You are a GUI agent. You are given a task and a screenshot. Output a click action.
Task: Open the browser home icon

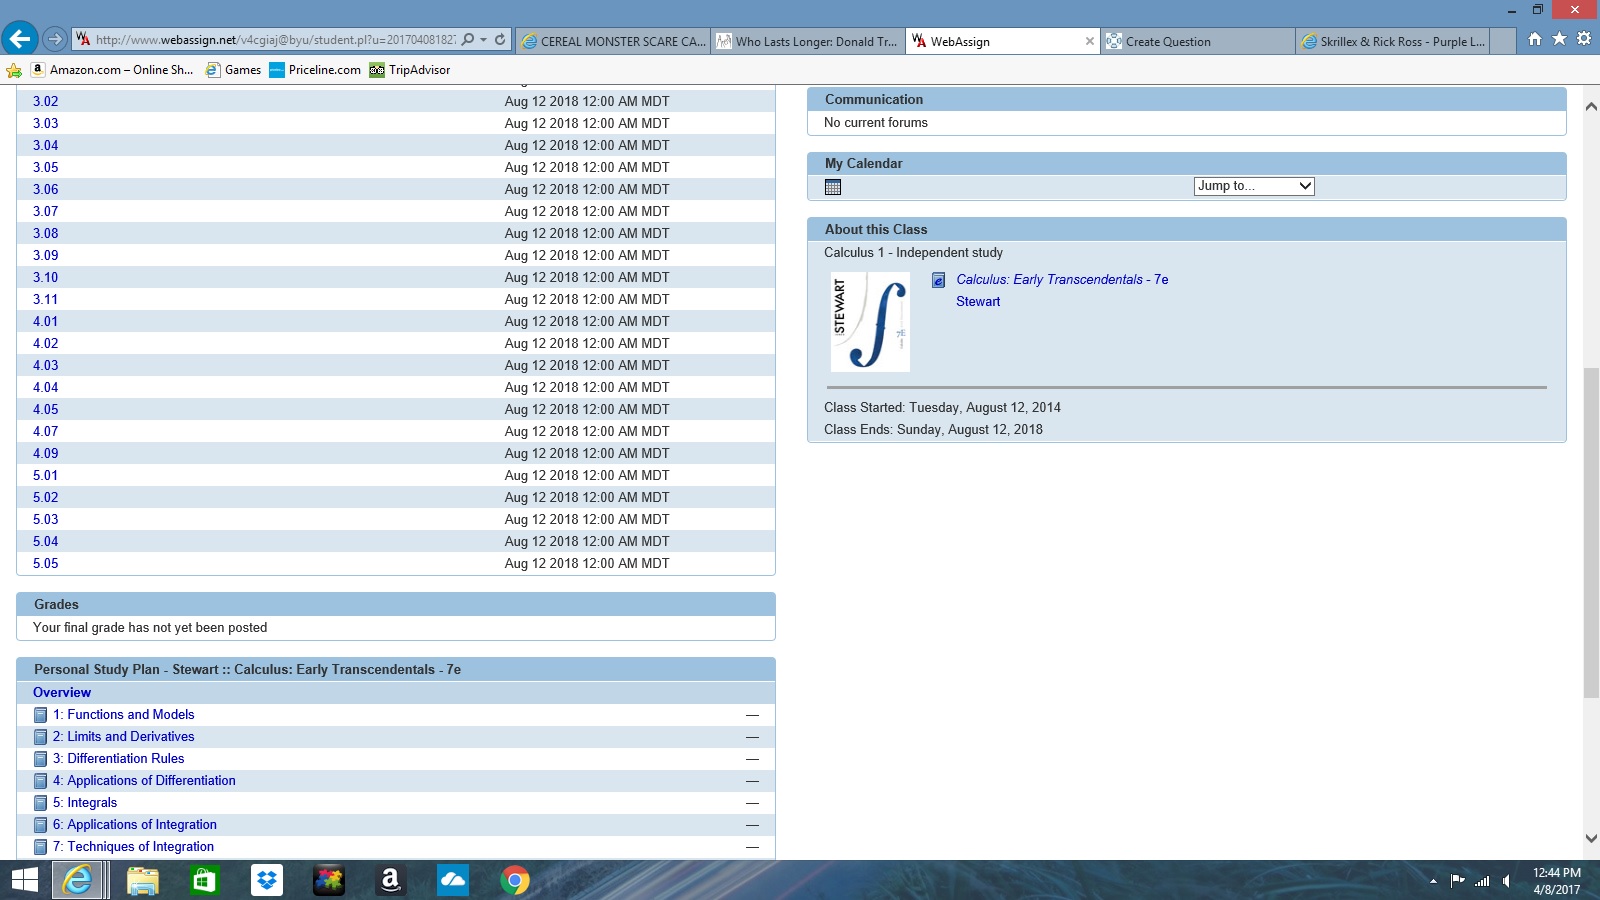(x=1535, y=39)
